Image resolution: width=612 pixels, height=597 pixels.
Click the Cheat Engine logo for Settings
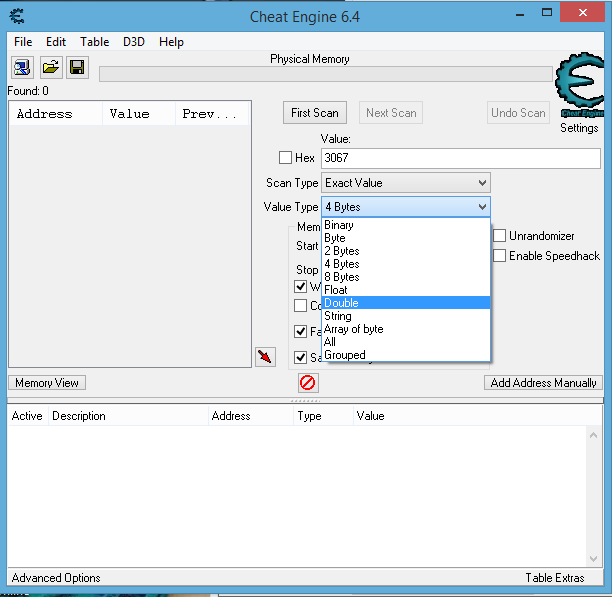(x=578, y=91)
